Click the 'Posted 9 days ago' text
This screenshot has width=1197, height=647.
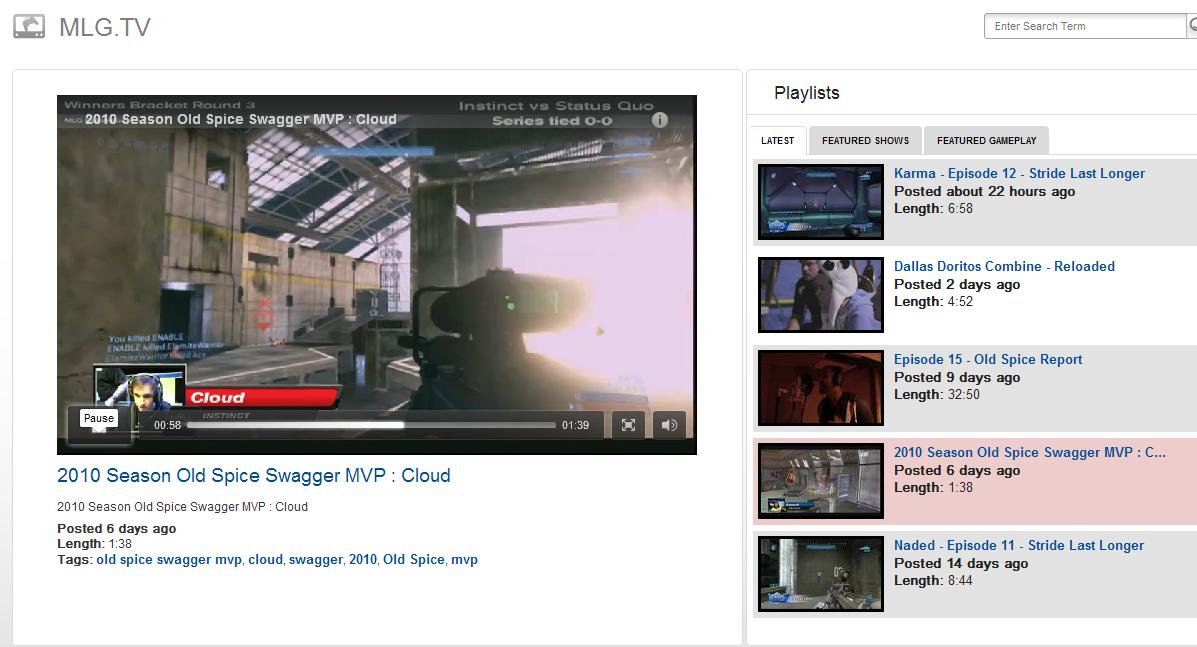pos(957,378)
